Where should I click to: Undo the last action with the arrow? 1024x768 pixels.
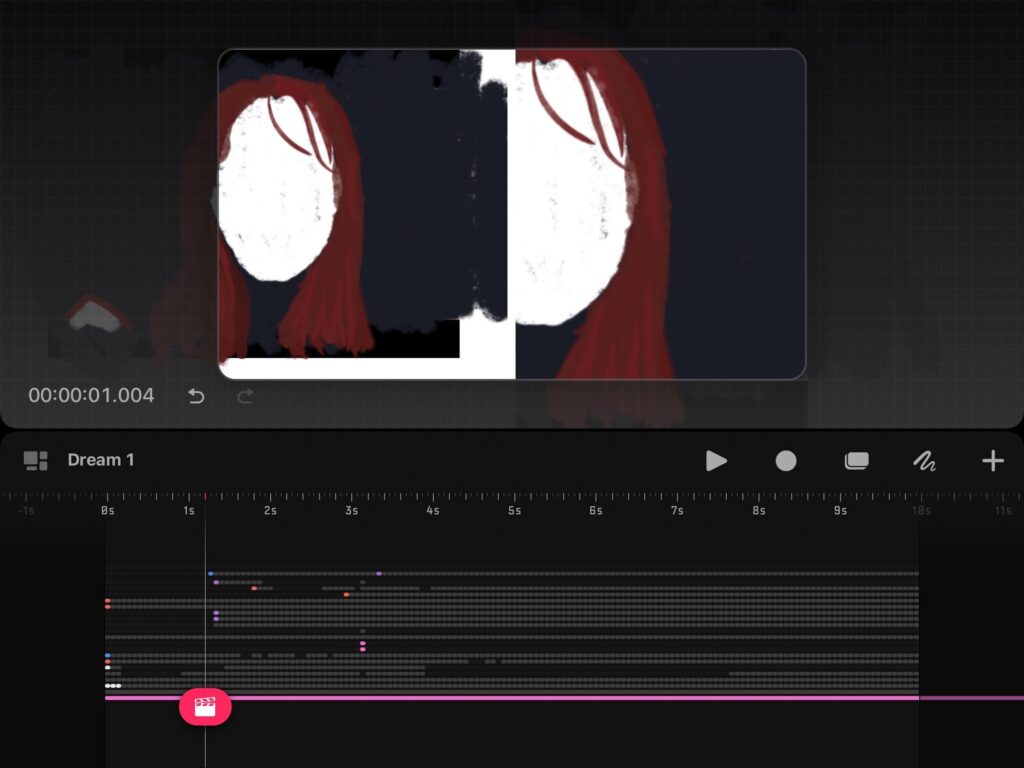tap(196, 396)
